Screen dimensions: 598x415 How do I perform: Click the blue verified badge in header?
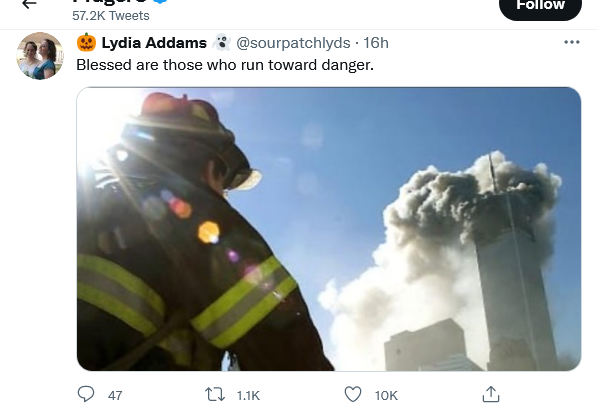161,1
